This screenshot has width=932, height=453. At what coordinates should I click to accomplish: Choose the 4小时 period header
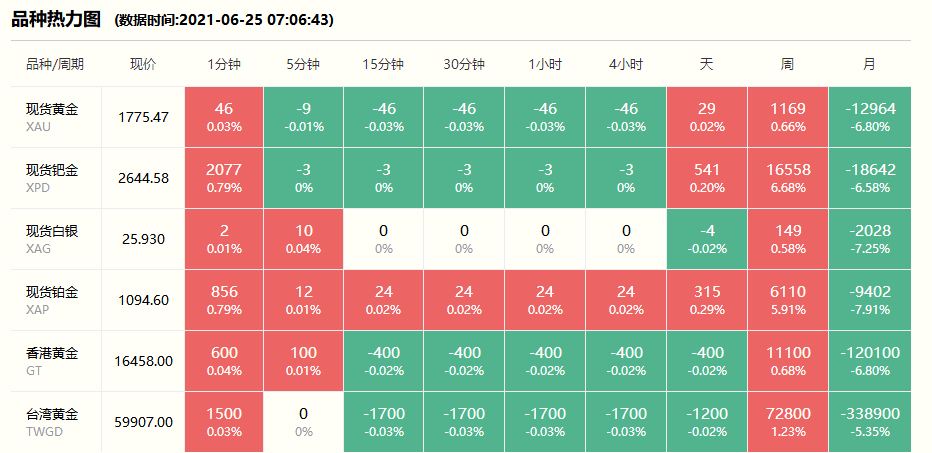coord(625,64)
